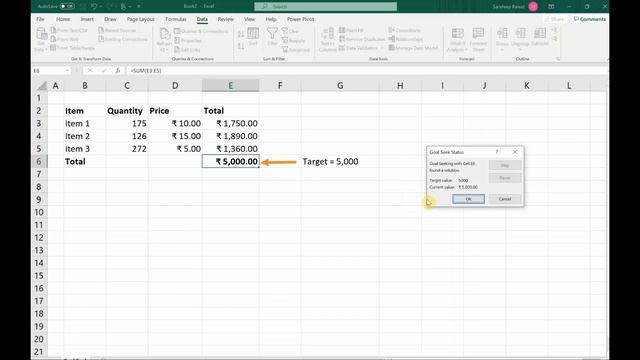Image resolution: width=640 pixels, height=360 pixels.
Task: Open Ribbon Display Options
Action: click(x=551, y=7)
